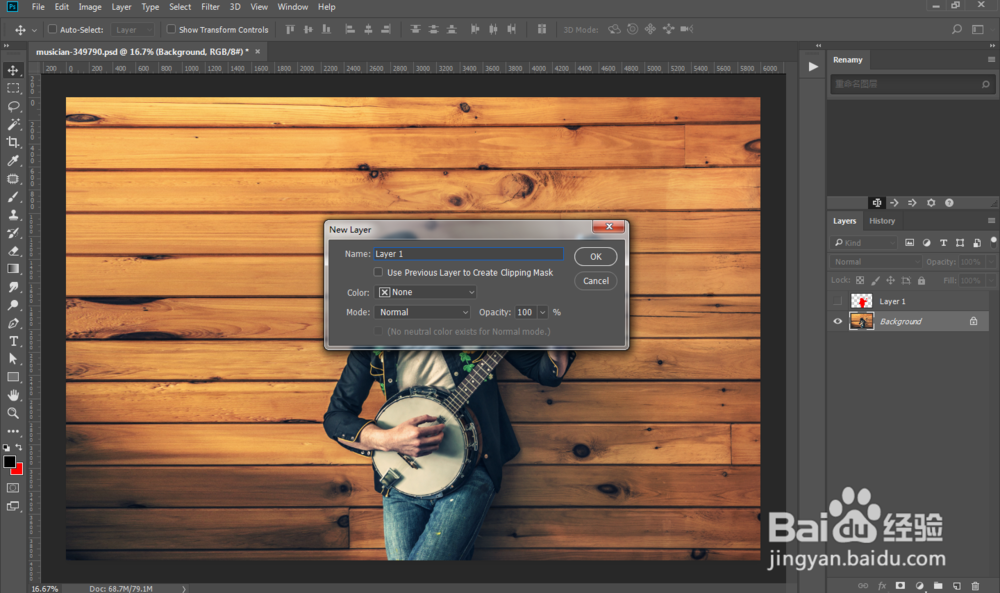Click the search icon in options bar
This screenshot has height=593, width=1000.
tap(957, 29)
